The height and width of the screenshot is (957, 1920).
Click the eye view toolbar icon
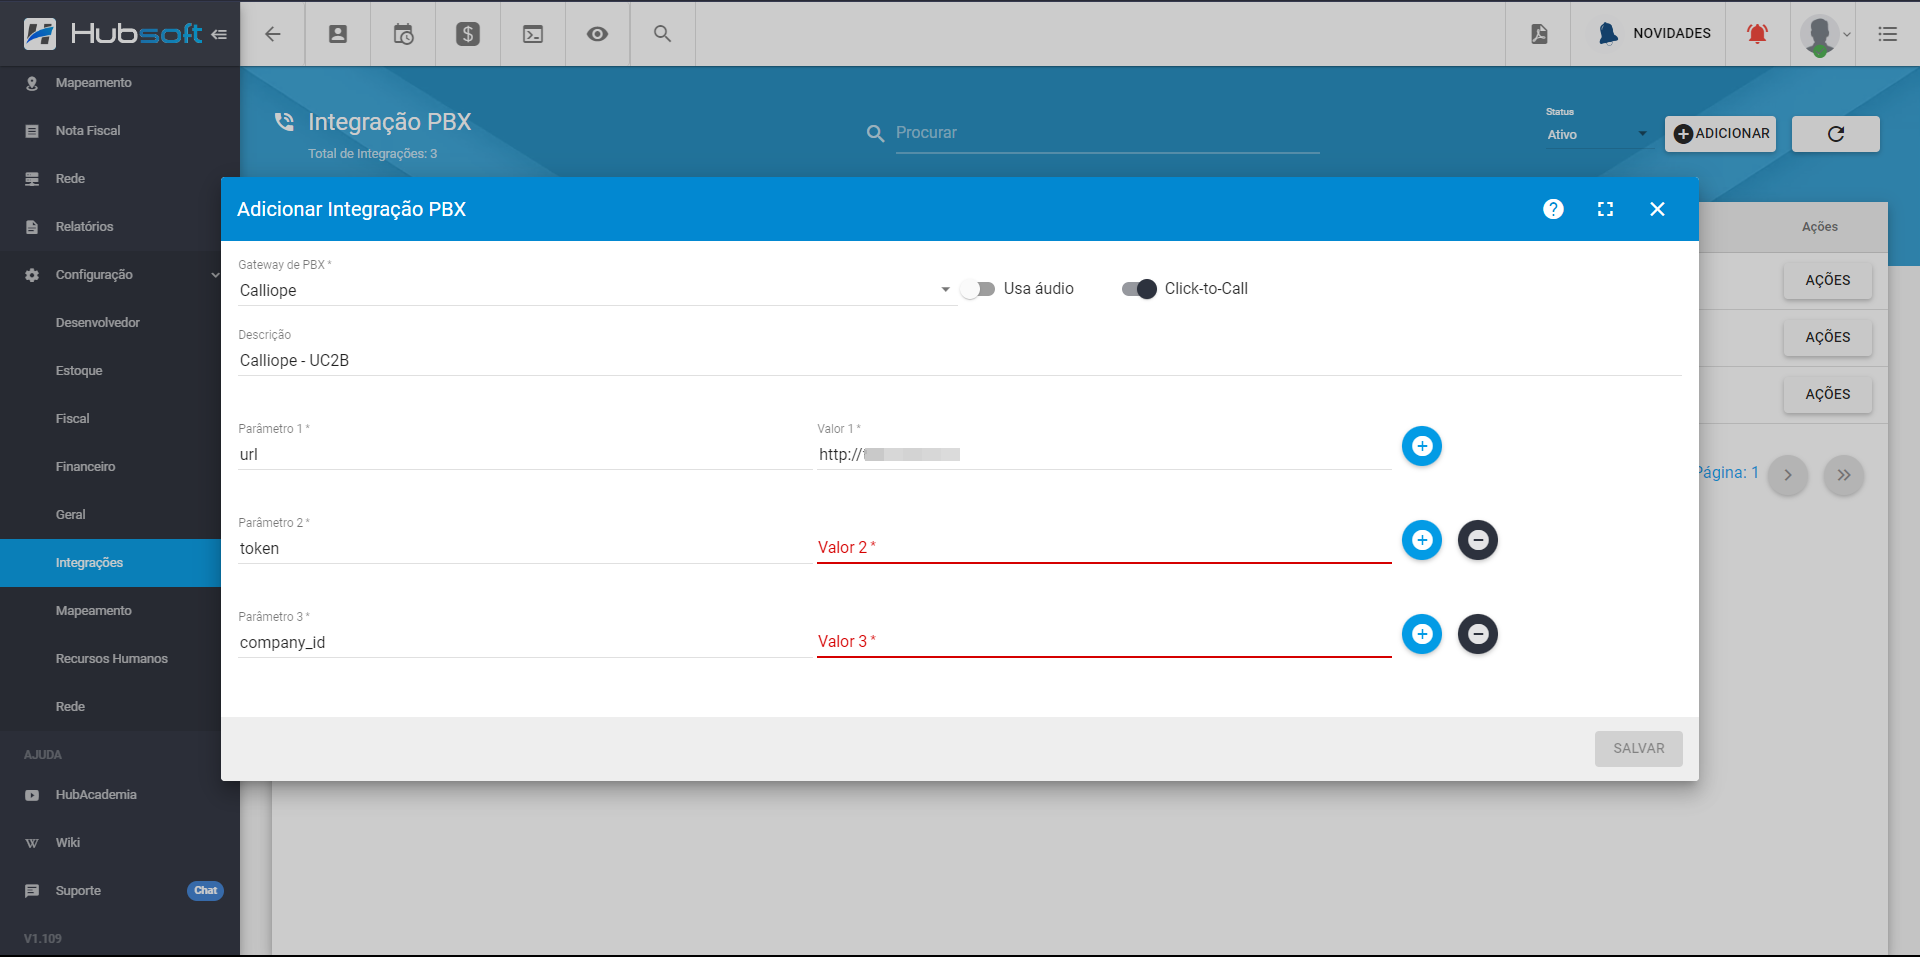pyautogui.click(x=597, y=34)
